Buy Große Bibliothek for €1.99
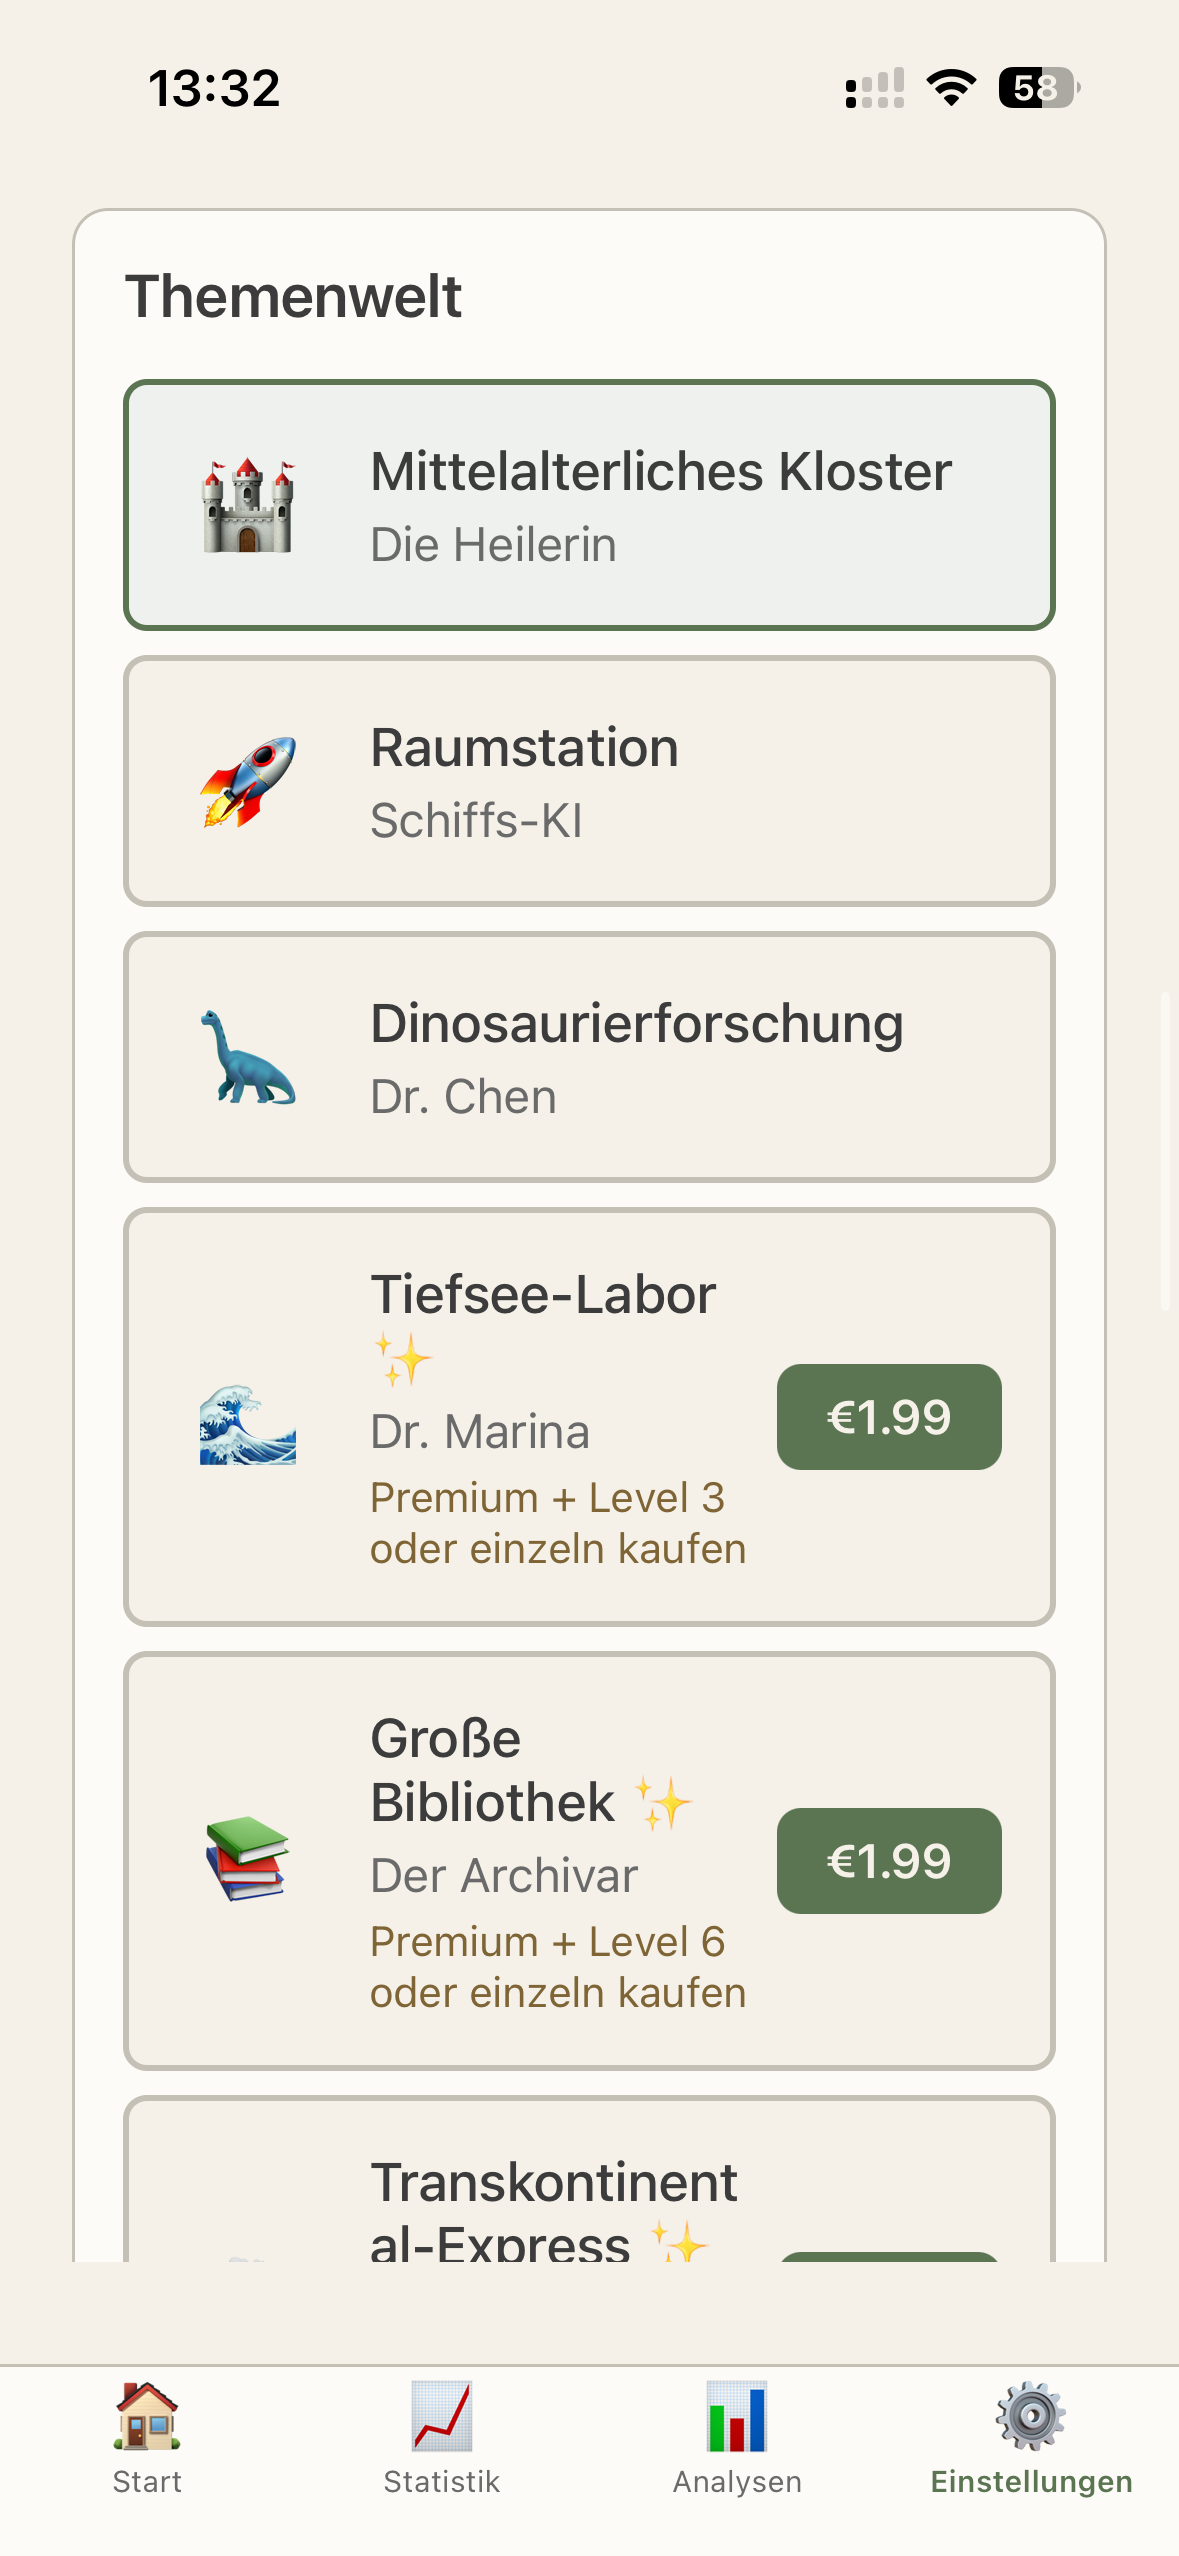This screenshot has height=2556, width=1179. (x=889, y=1861)
